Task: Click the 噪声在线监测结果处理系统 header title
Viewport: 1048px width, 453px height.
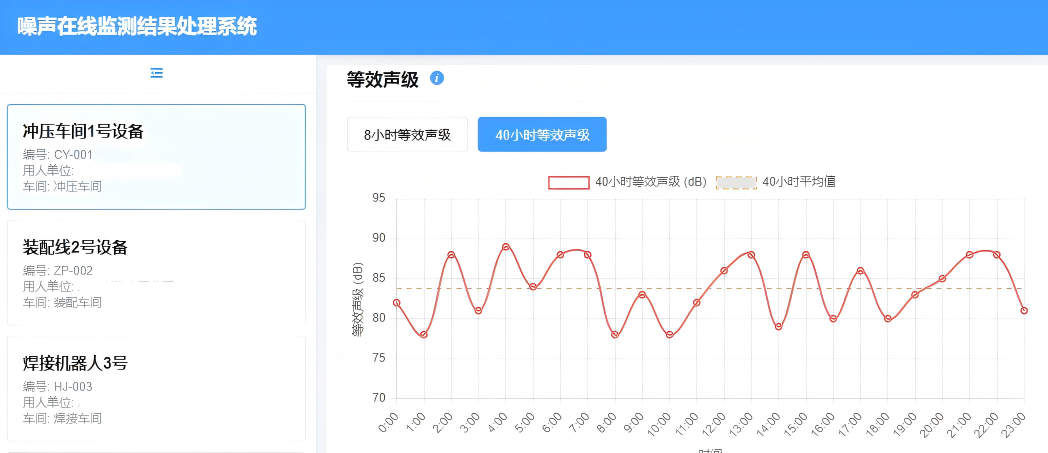Action: 137,27
